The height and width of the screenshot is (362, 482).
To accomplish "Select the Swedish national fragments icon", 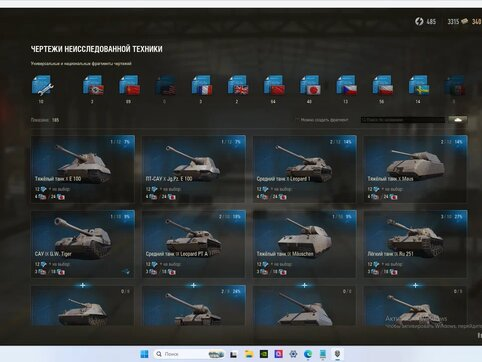I will click(x=419, y=85).
